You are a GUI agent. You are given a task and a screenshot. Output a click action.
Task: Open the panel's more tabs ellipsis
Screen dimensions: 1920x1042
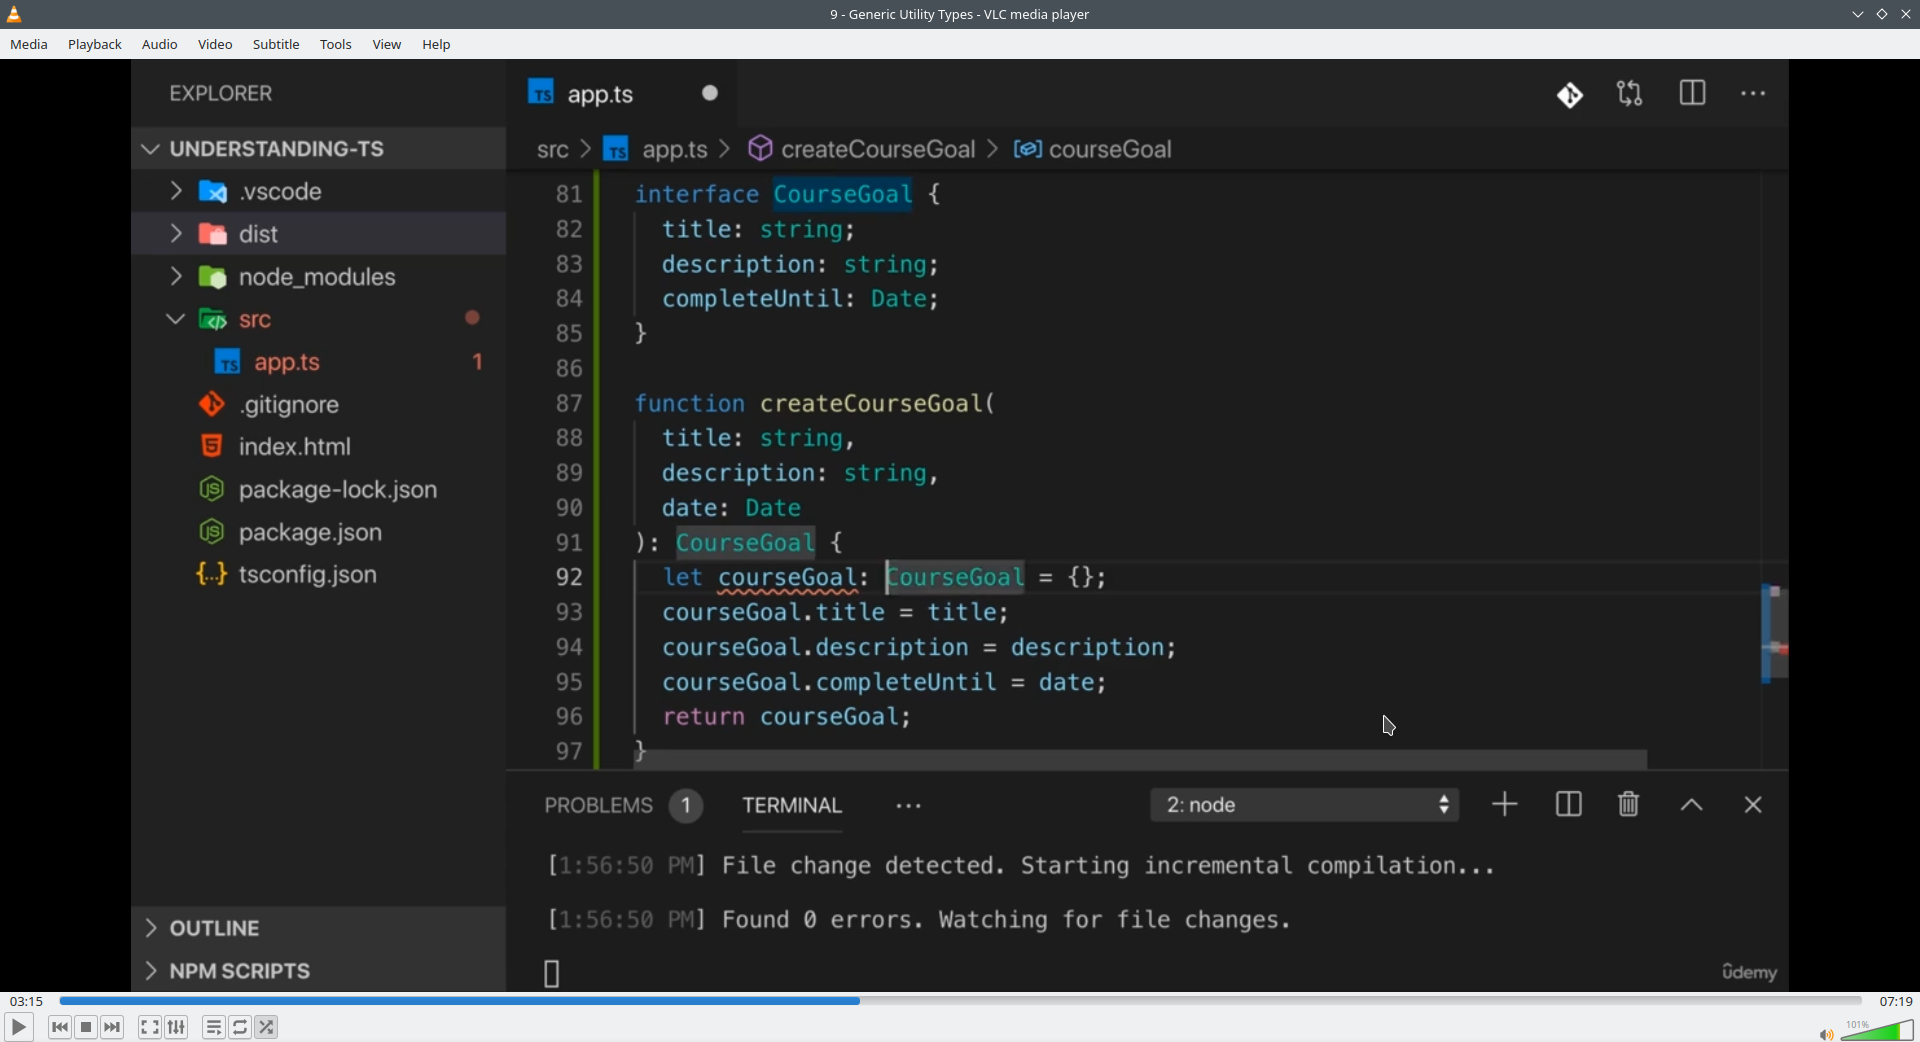pyautogui.click(x=909, y=806)
